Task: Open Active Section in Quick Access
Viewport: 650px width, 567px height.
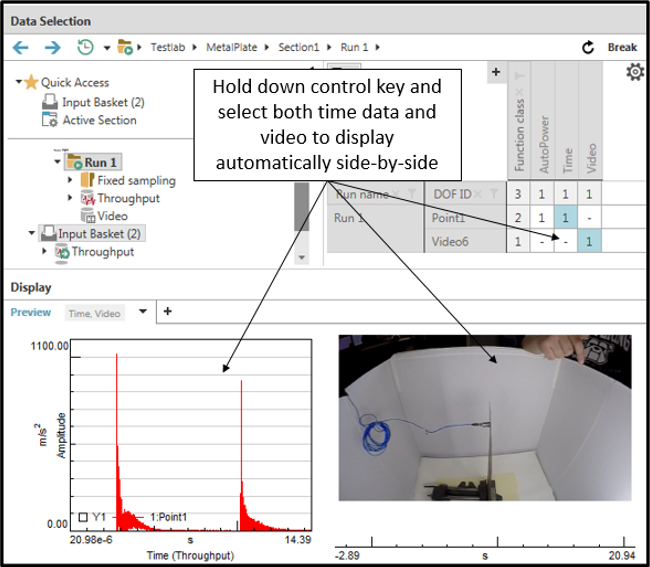Action: click(99, 120)
